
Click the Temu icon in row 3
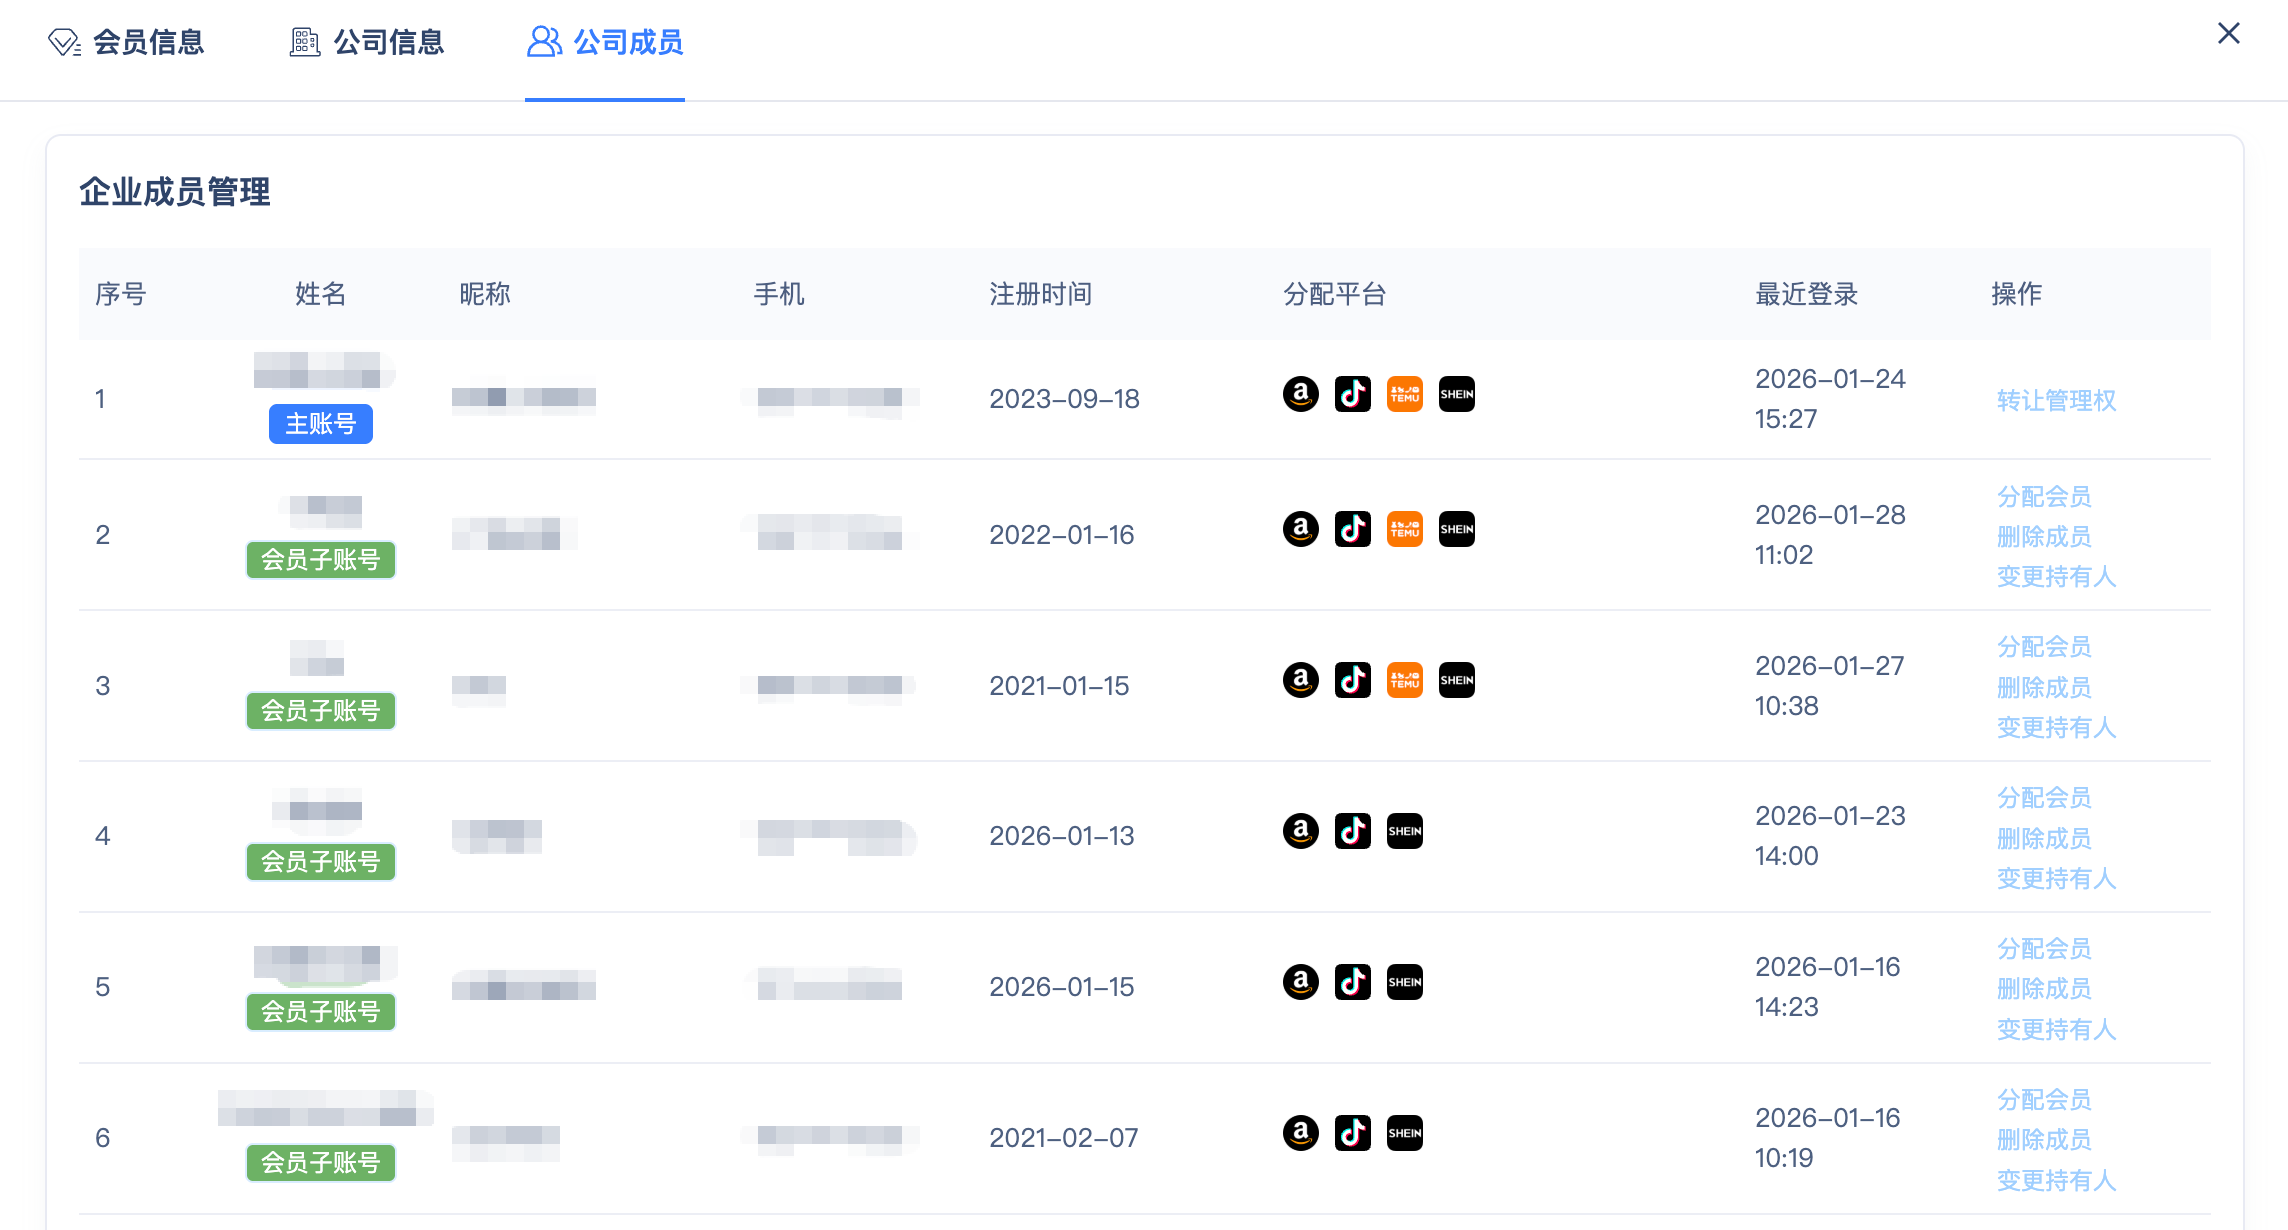[1404, 680]
